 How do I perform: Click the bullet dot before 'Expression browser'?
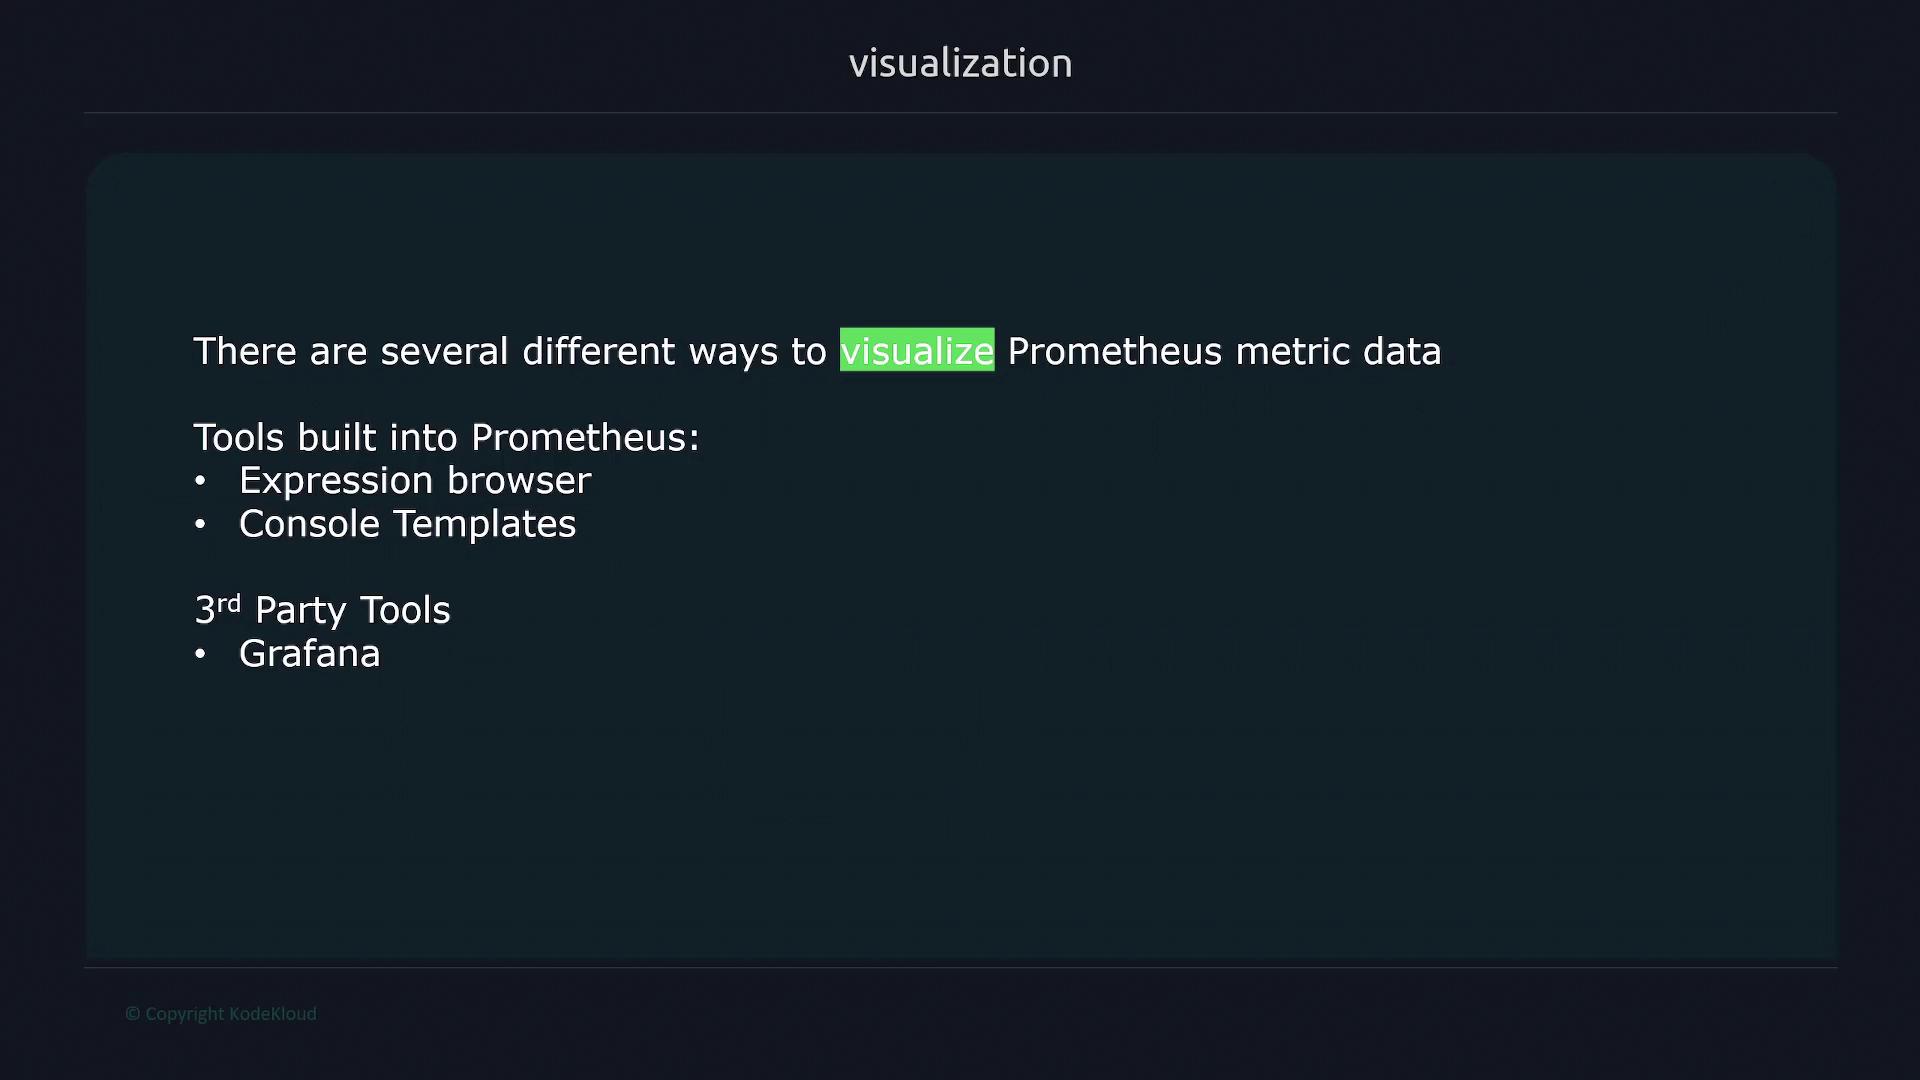[x=200, y=482]
